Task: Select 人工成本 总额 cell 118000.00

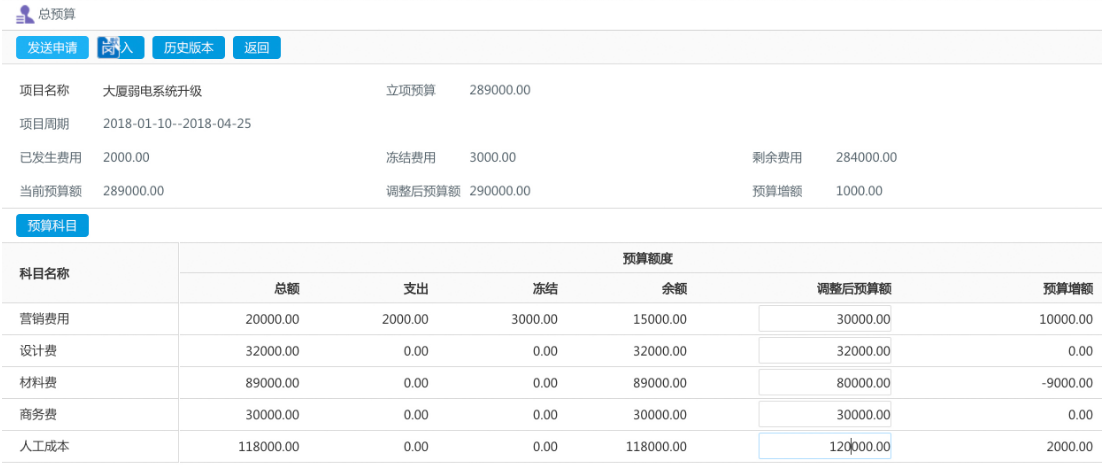Action: pos(269,447)
